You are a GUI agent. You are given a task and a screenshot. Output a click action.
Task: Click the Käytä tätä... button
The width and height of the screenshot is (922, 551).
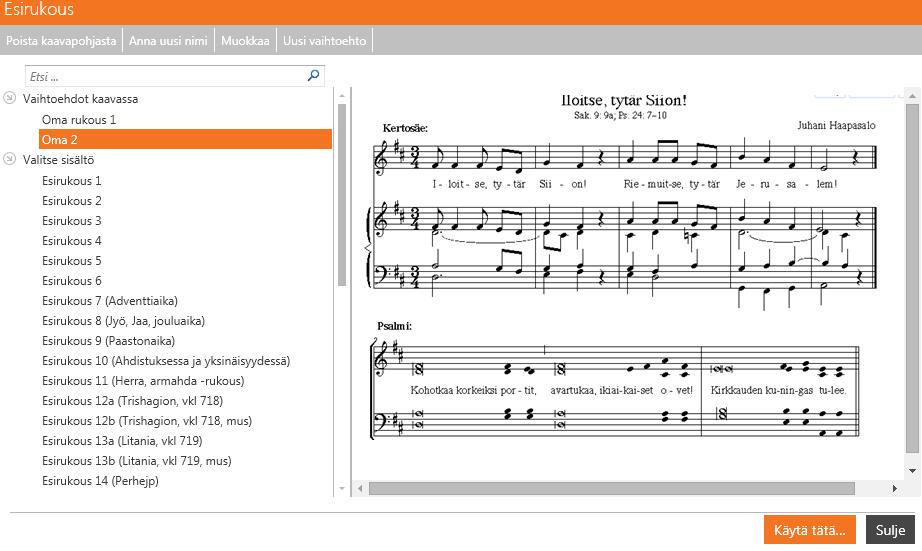[x=810, y=530]
